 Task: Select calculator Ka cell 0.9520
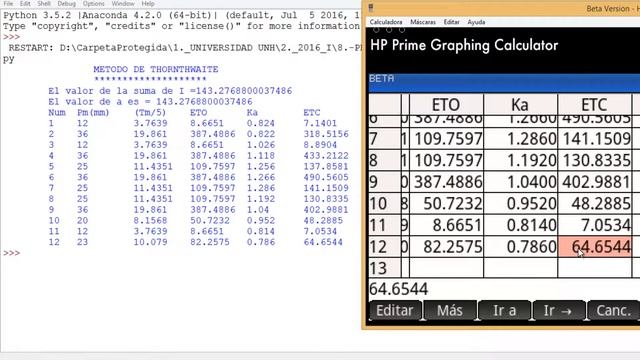coord(520,203)
